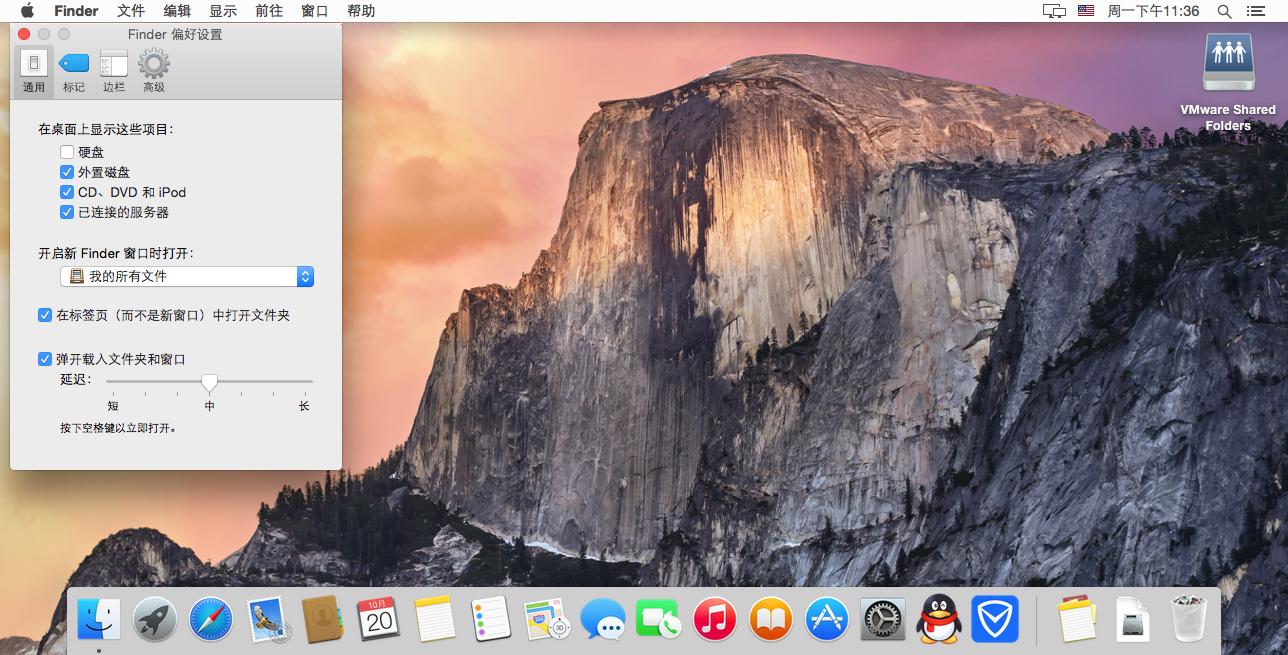The image size is (1288, 655).
Task: Enable the 硬盘 desktop item checkbox
Action: (x=67, y=152)
